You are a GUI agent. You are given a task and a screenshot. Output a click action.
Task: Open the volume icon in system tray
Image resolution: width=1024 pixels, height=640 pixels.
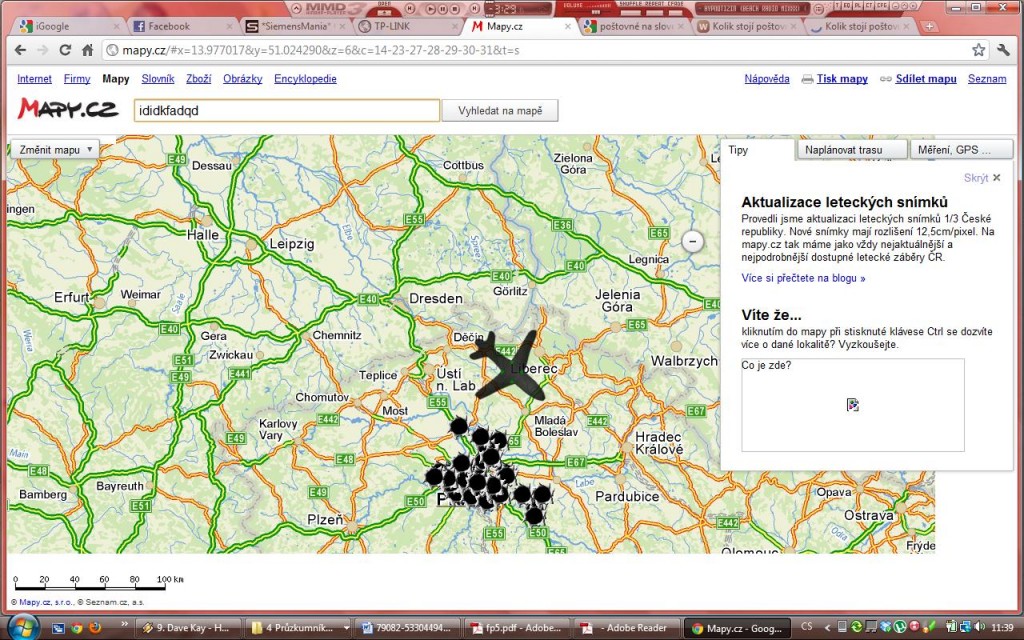(x=982, y=628)
